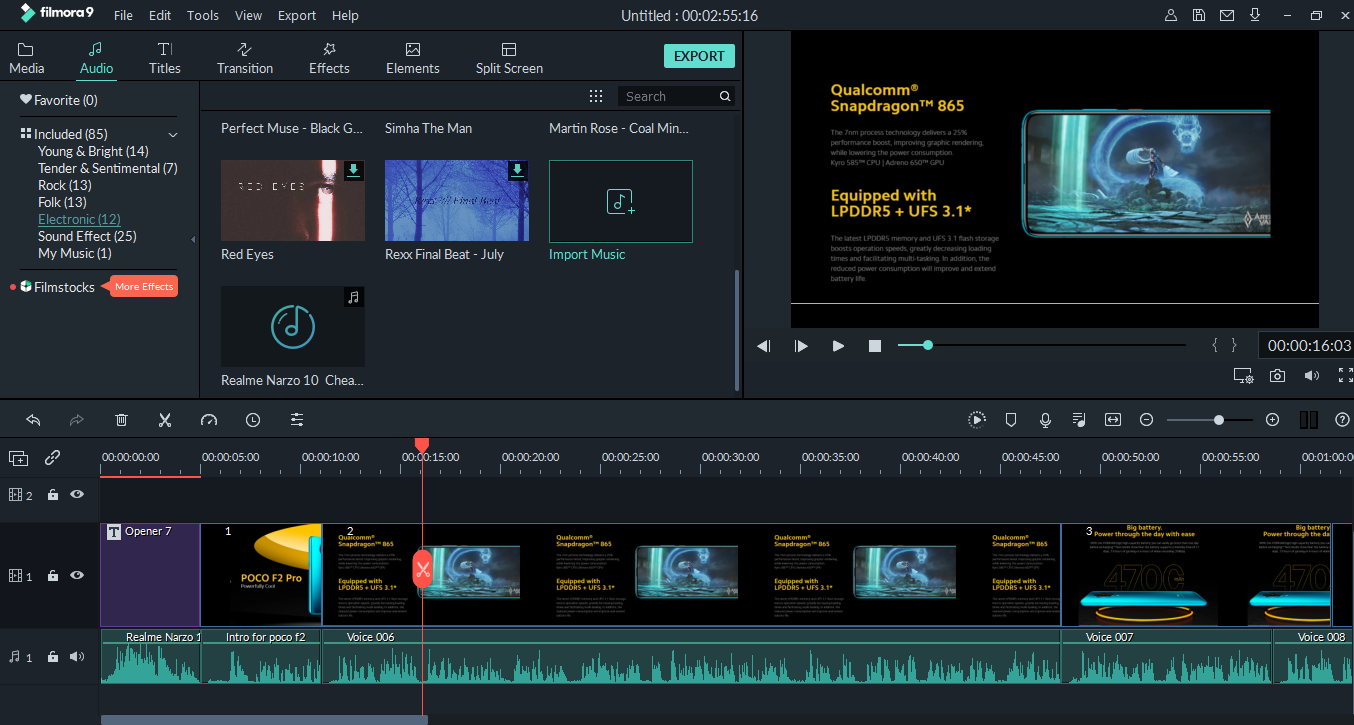Switch to the Split Screen tab
Viewport: 1354px width, 725px height.
pos(509,59)
